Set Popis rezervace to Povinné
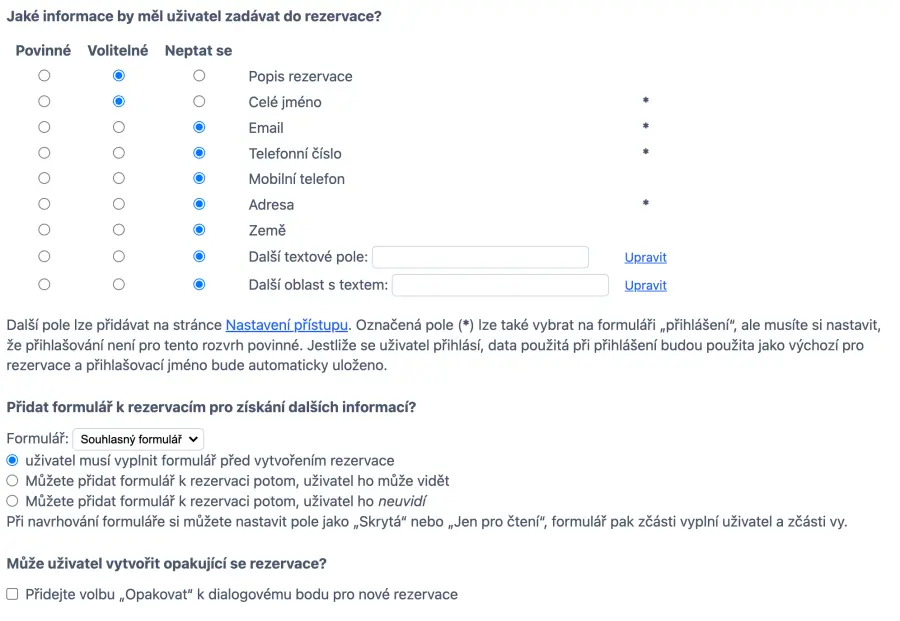 44,76
